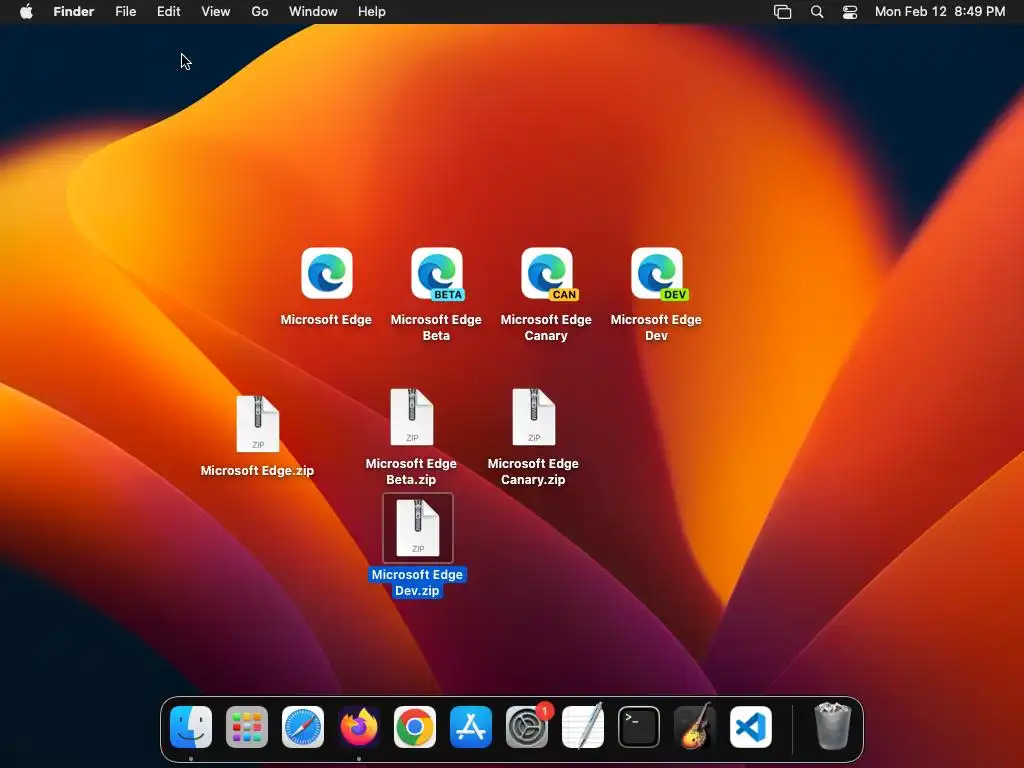Click the Stage Manager menu bar icon
Viewport: 1024px width, 768px height.
[x=782, y=12]
